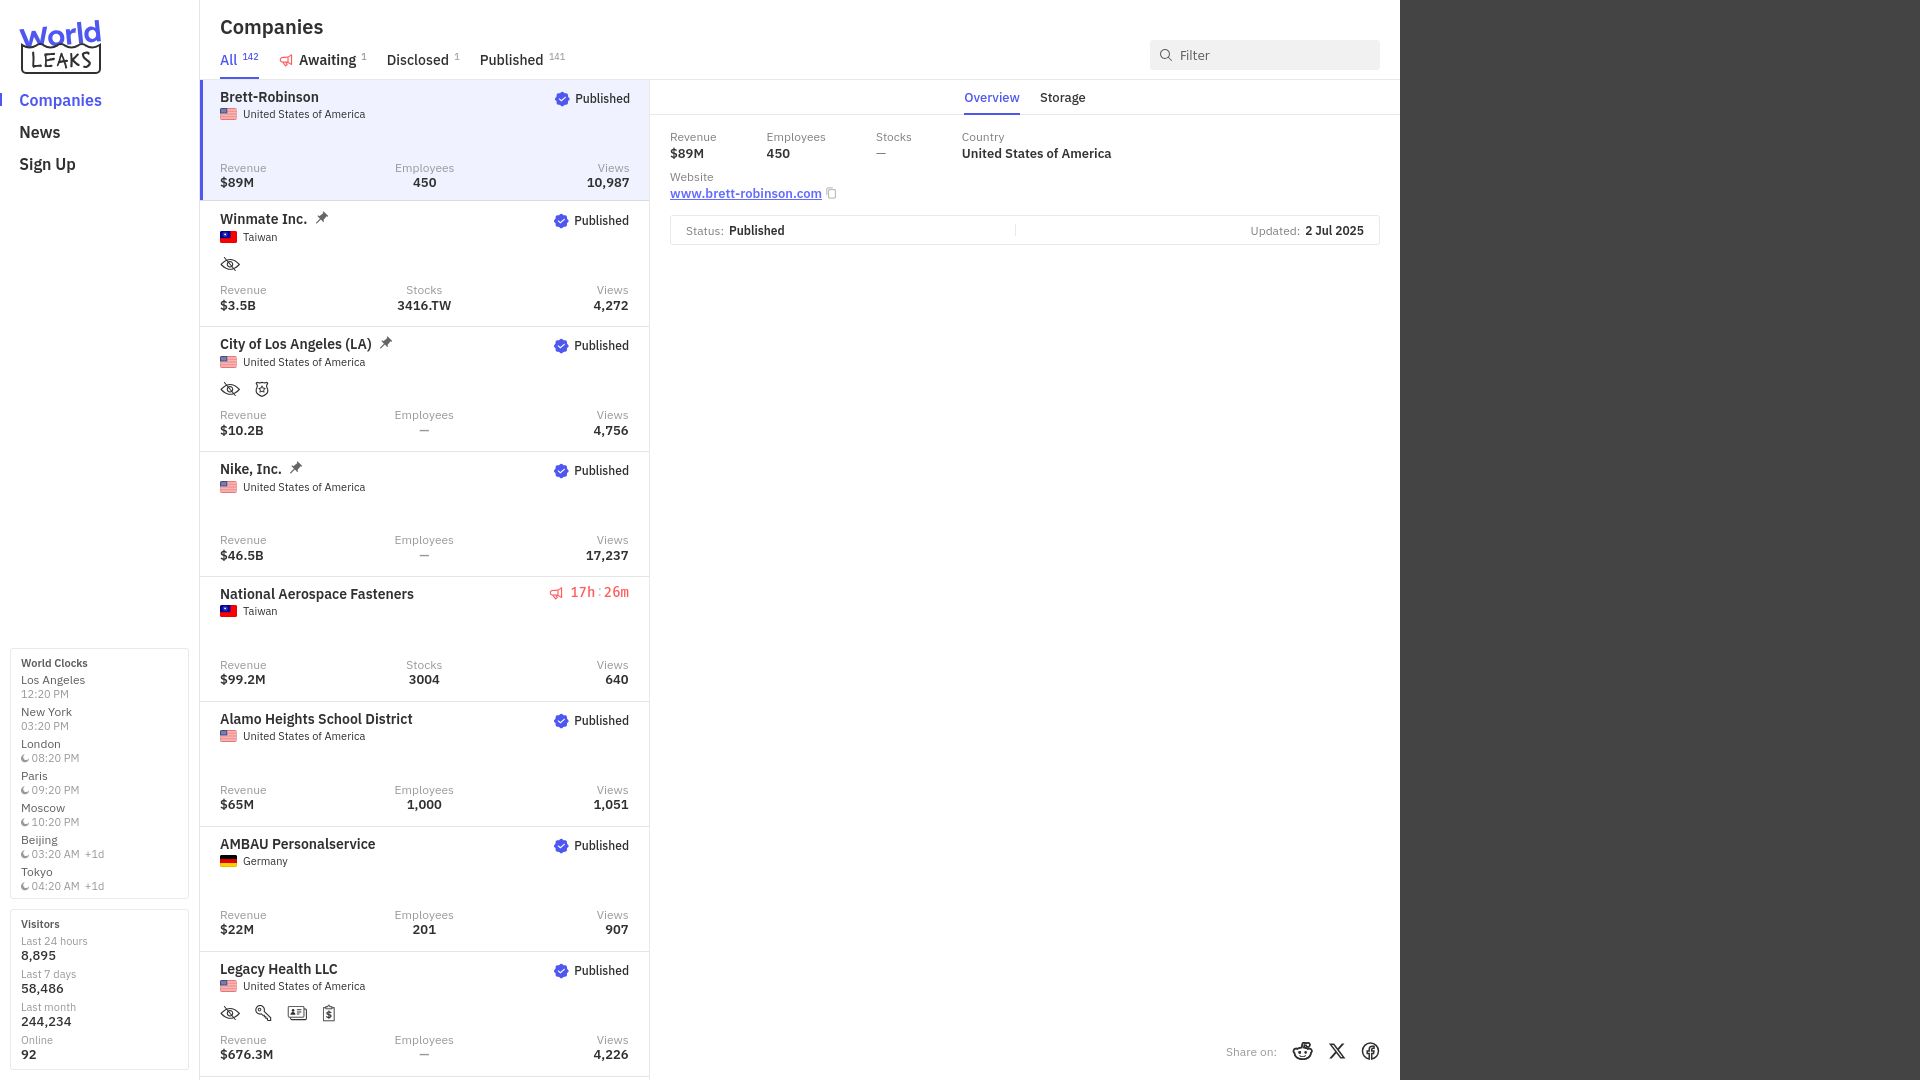Image resolution: width=1920 pixels, height=1080 pixels.
Task: Click the Tokyo 04:20 AM world clock
Action: [62, 879]
